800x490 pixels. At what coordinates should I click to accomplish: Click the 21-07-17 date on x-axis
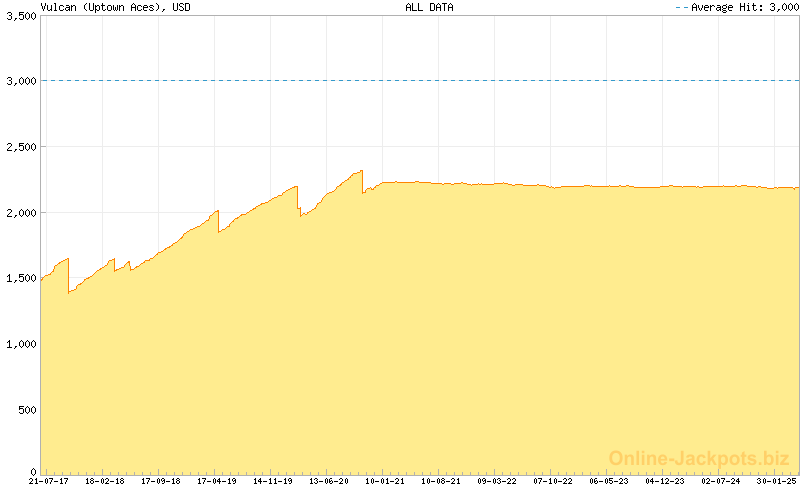click(x=49, y=482)
